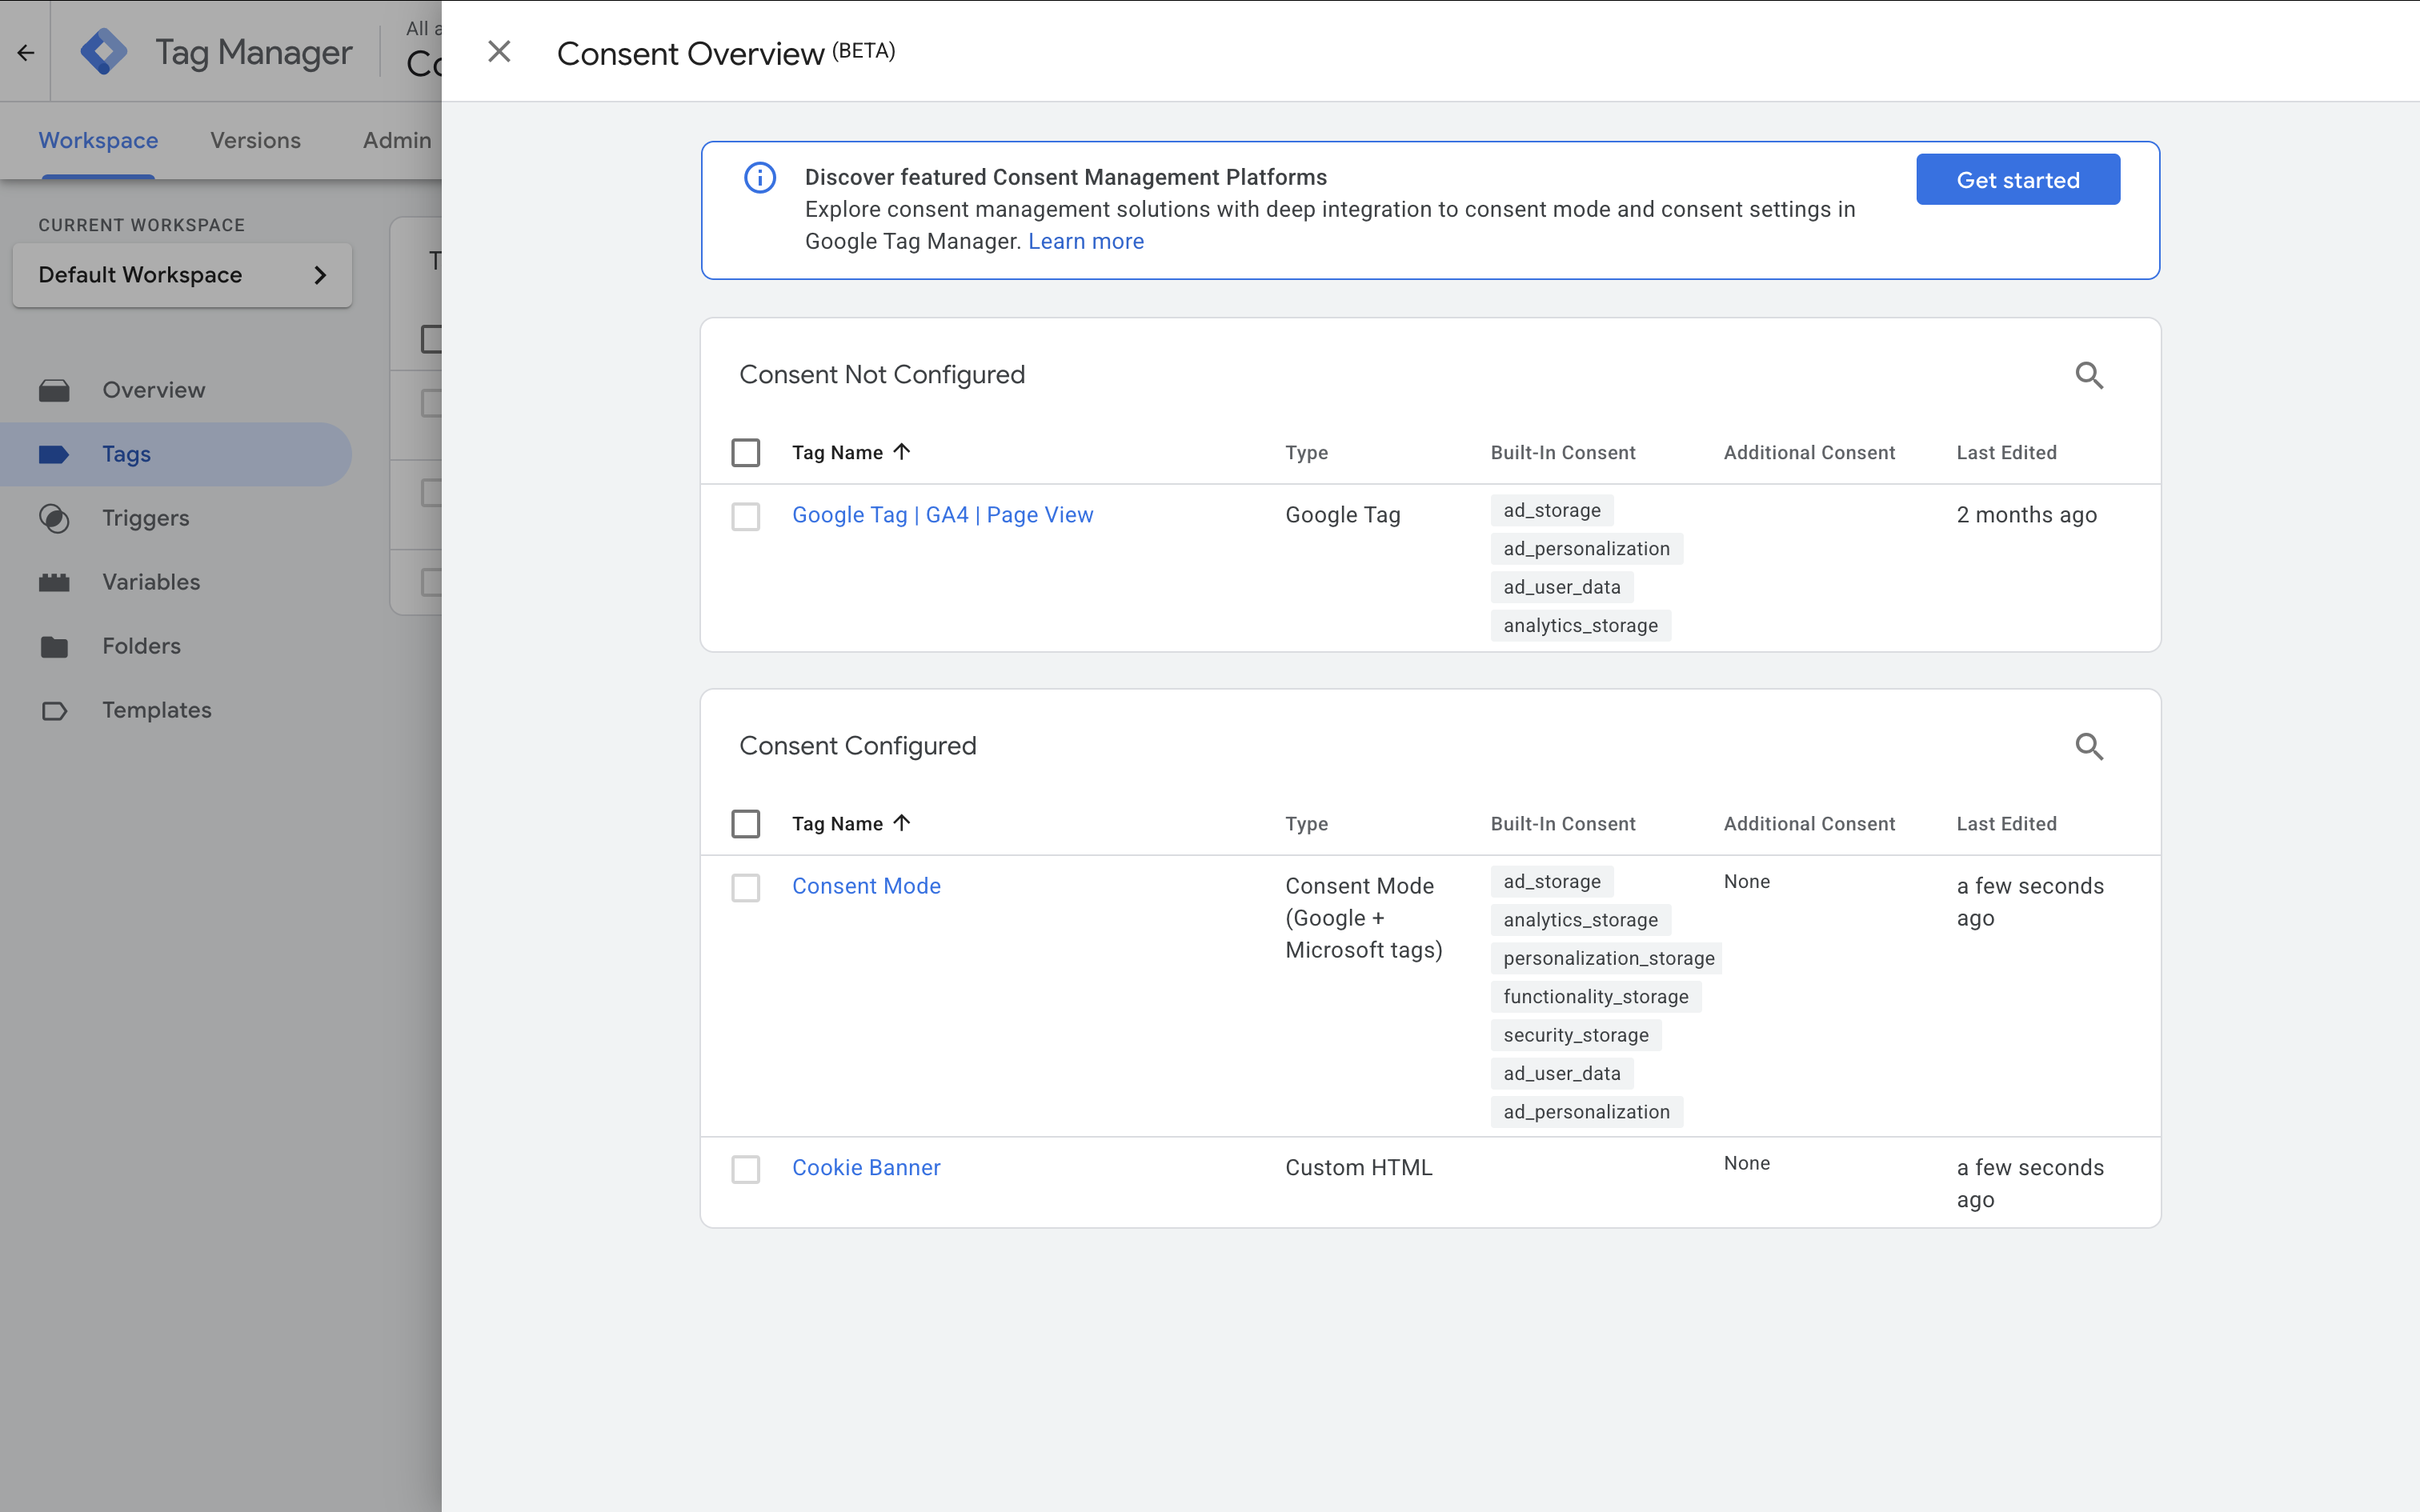The width and height of the screenshot is (2420, 1512).
Task: Click analytics_storage chip in Google Tag row
Action: (1580, 626)
